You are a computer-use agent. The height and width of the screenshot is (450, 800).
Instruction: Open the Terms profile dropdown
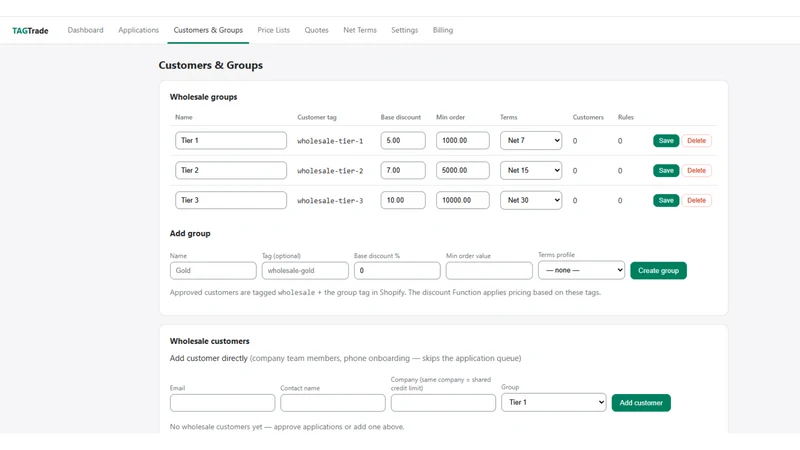(x=581, y=270)
